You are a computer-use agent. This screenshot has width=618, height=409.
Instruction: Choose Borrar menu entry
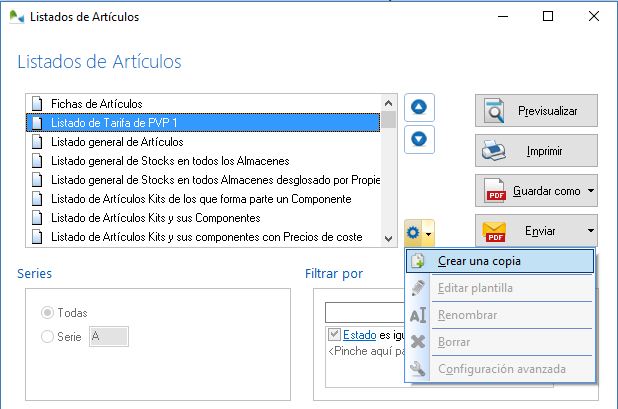click(500, 342)
